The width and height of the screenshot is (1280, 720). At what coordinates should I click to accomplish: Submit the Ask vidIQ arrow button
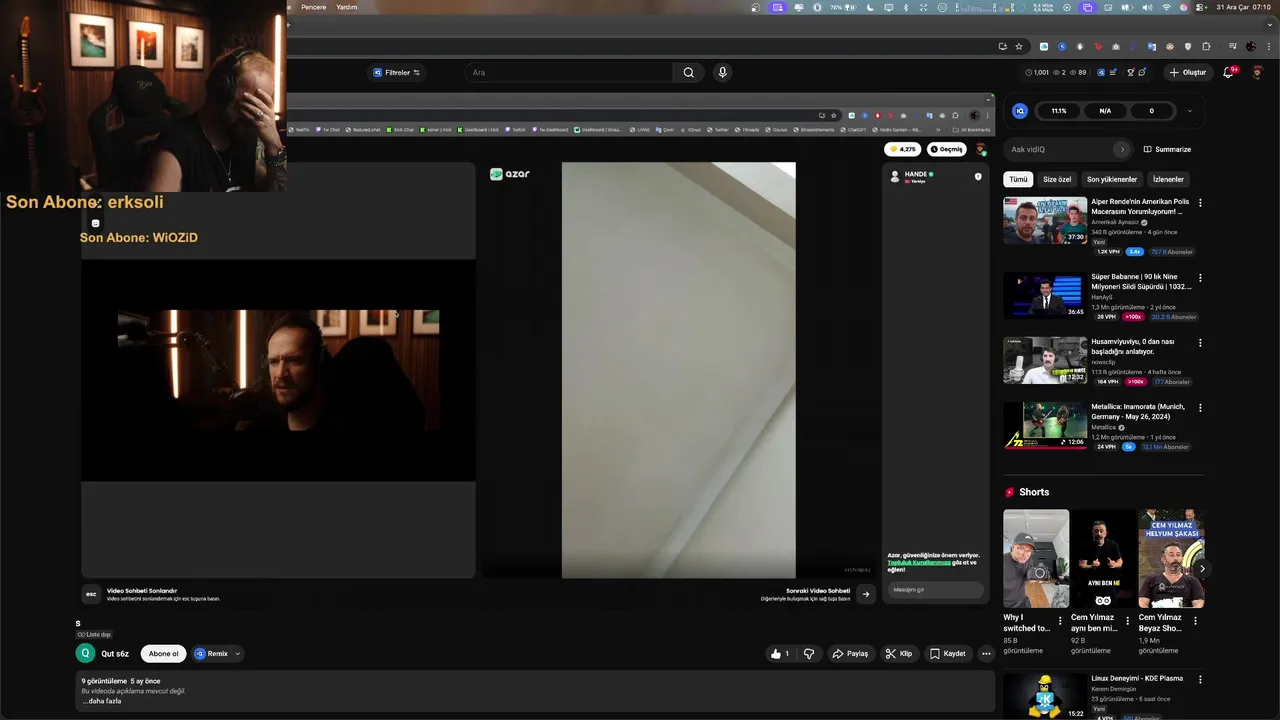point(1122,149)
